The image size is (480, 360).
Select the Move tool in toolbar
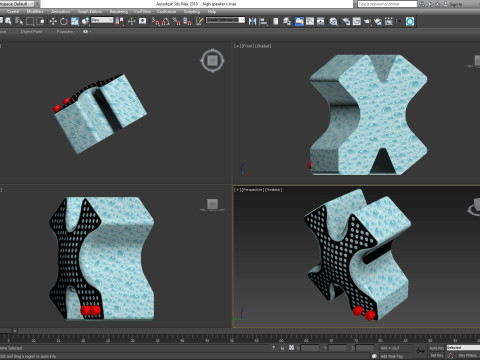coord(53,22)
